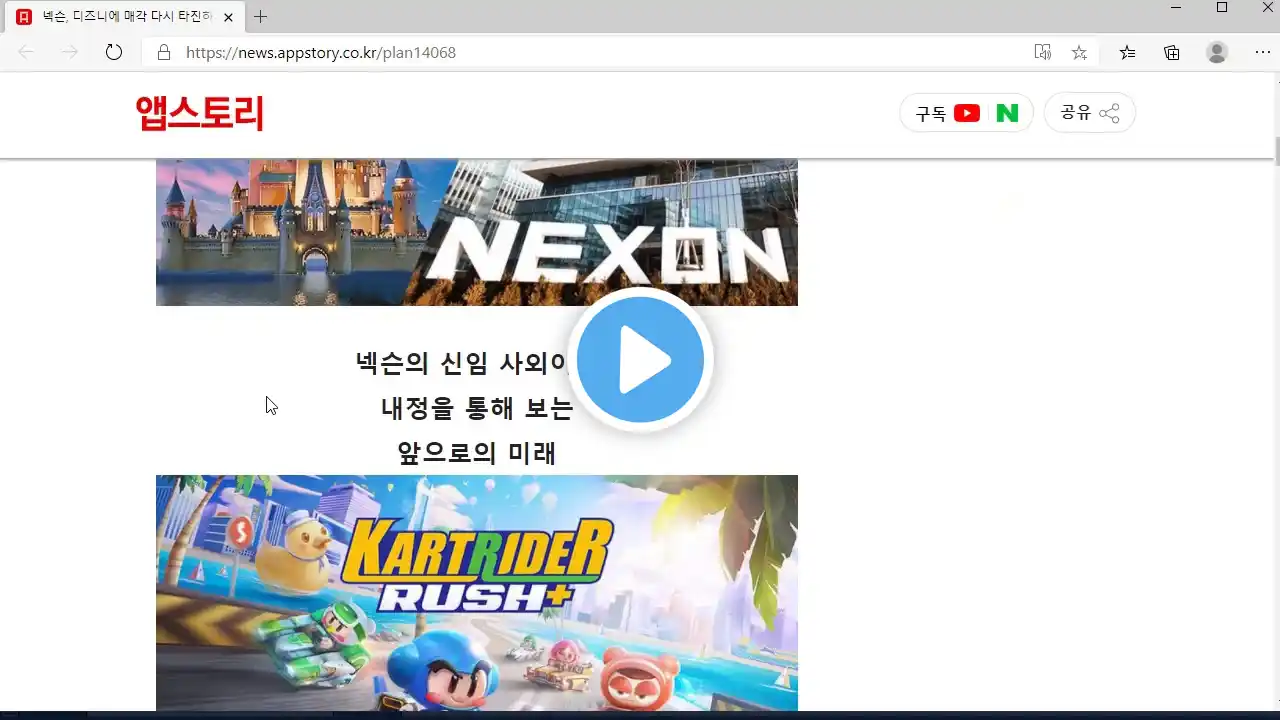The height and width of the screenshot is (720, 1280).
Task: Open the browser settings ellipsis menu
Action: pyautogui.click(x=1262, y=52)
